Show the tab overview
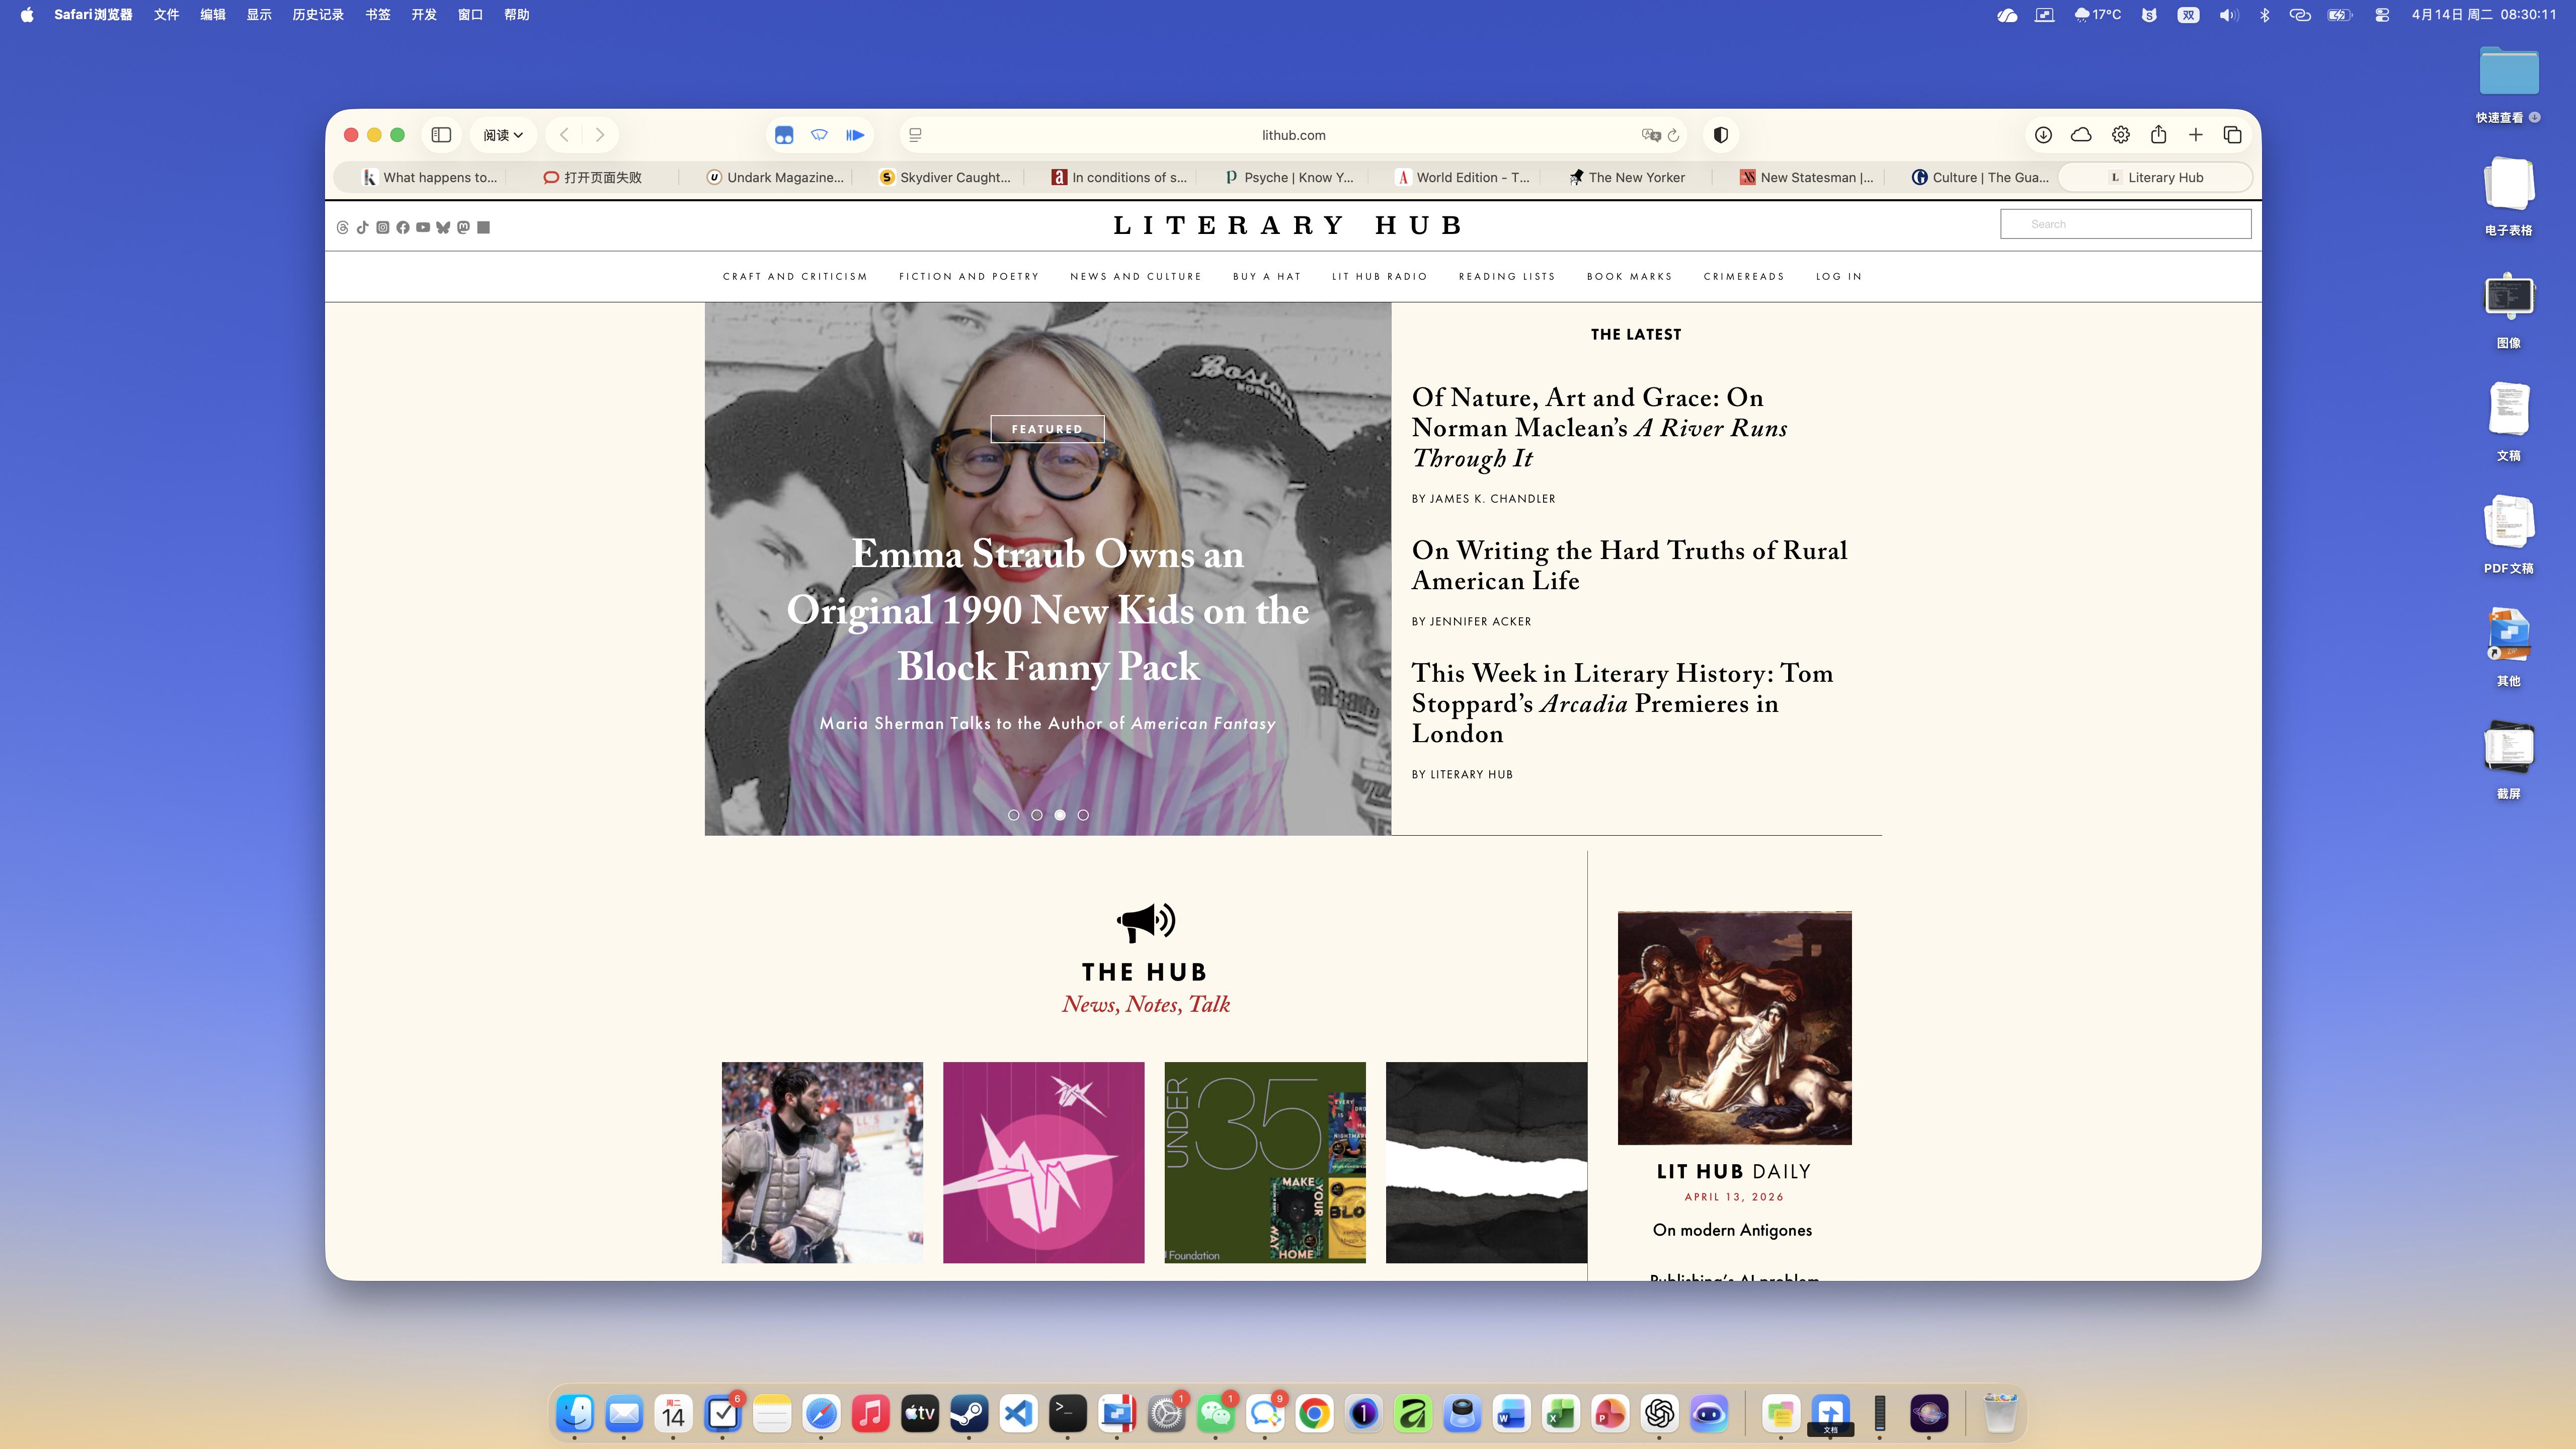This screenshot has height=1449, width=2576. point(2232,135)
